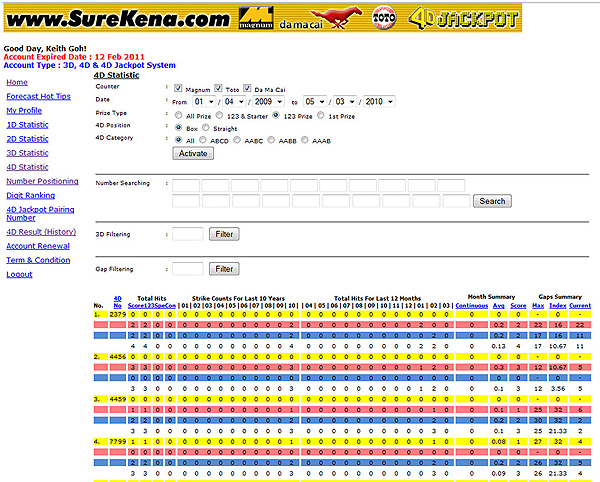Click number 4459 in the table
The height and width of the screenshot is (482, 600).
(x=117, y=399)
